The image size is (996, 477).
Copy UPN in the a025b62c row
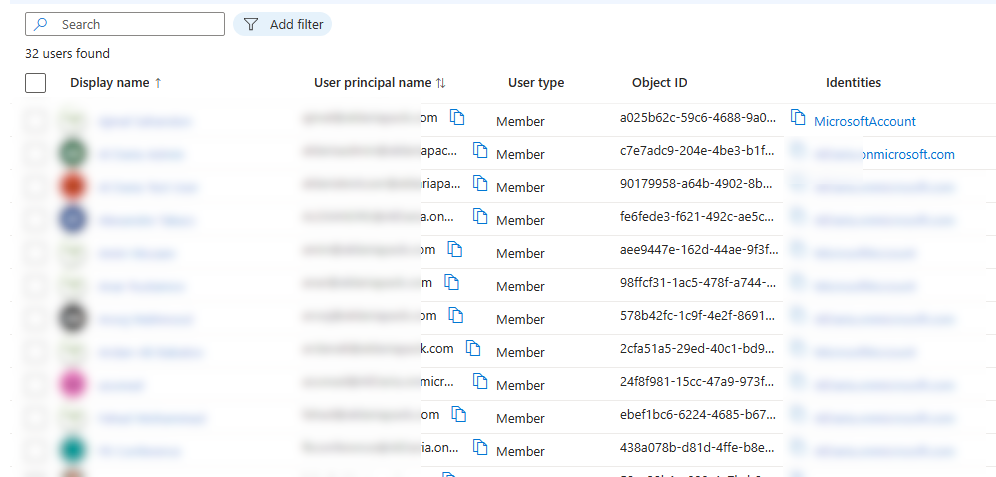(x=457, y=118)
